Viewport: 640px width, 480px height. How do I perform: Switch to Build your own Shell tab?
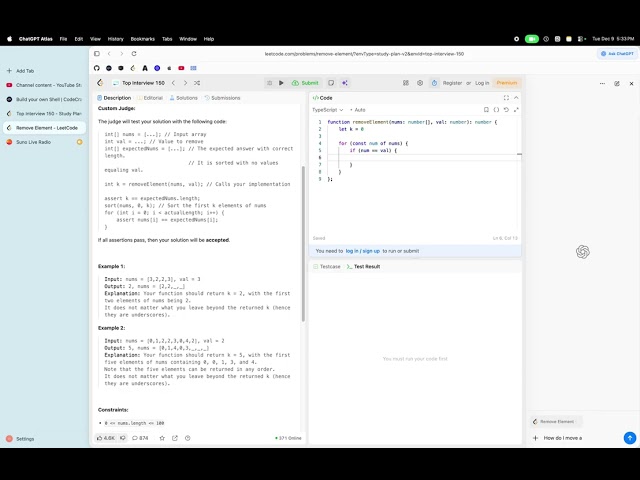click(44, 99)
